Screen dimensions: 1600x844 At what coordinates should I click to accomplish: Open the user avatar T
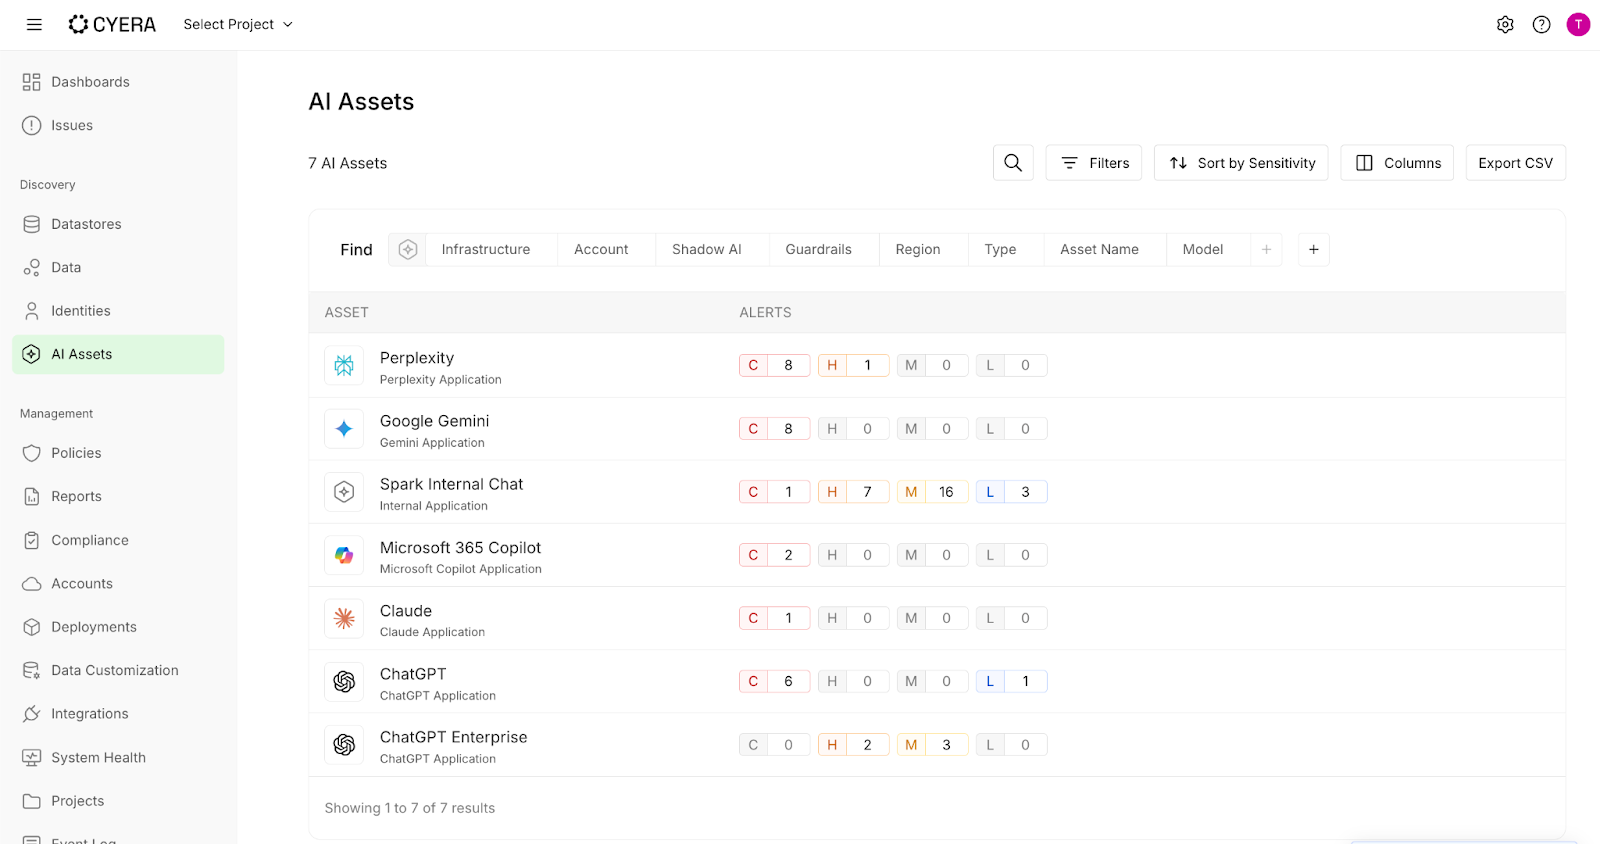1578,24
